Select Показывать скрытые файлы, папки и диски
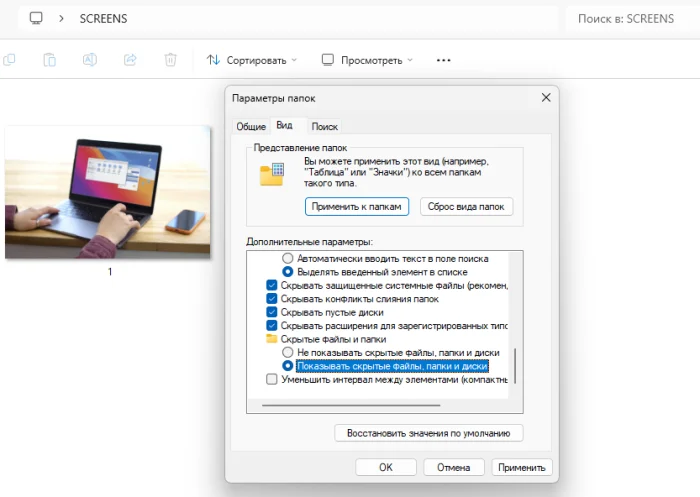The width and height of the screenshot is (700, 497). coord(386,366)
